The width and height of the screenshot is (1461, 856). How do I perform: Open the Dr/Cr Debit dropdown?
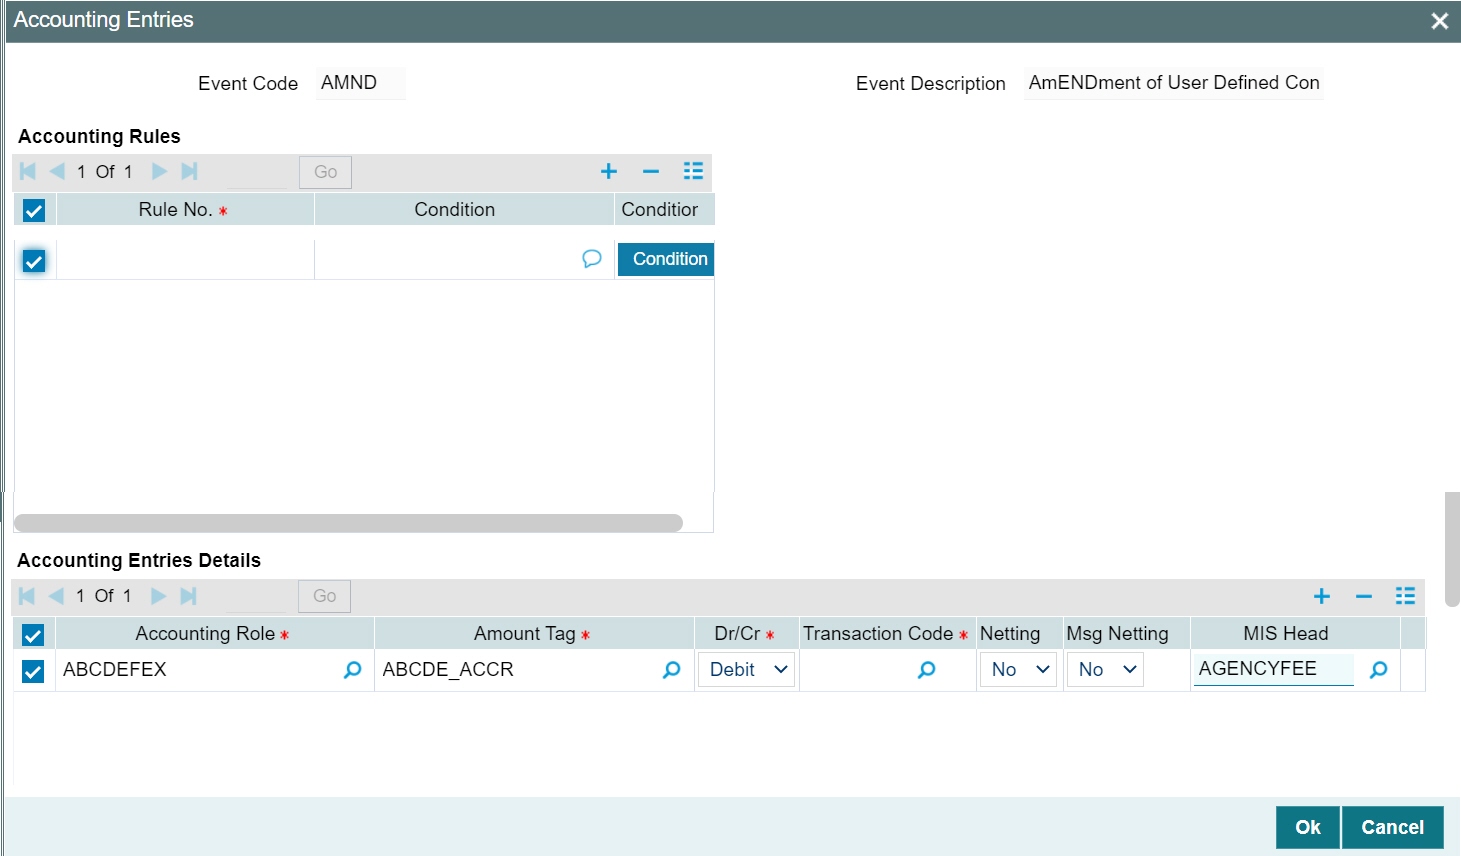point(747,670)
